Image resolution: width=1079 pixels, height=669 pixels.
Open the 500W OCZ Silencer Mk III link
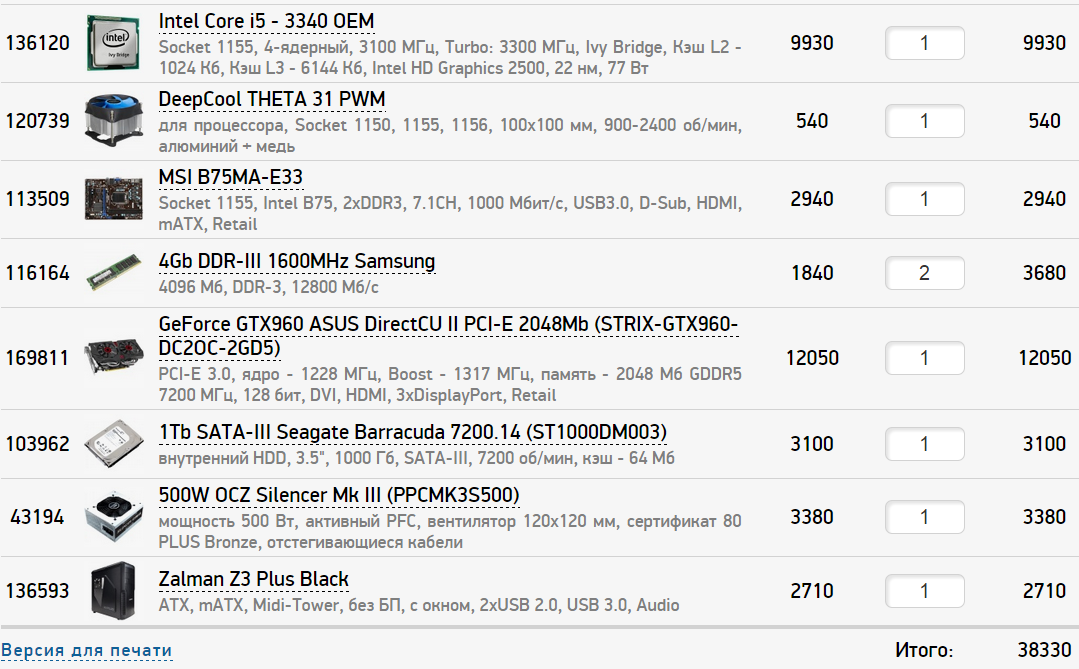click(339, 495)
